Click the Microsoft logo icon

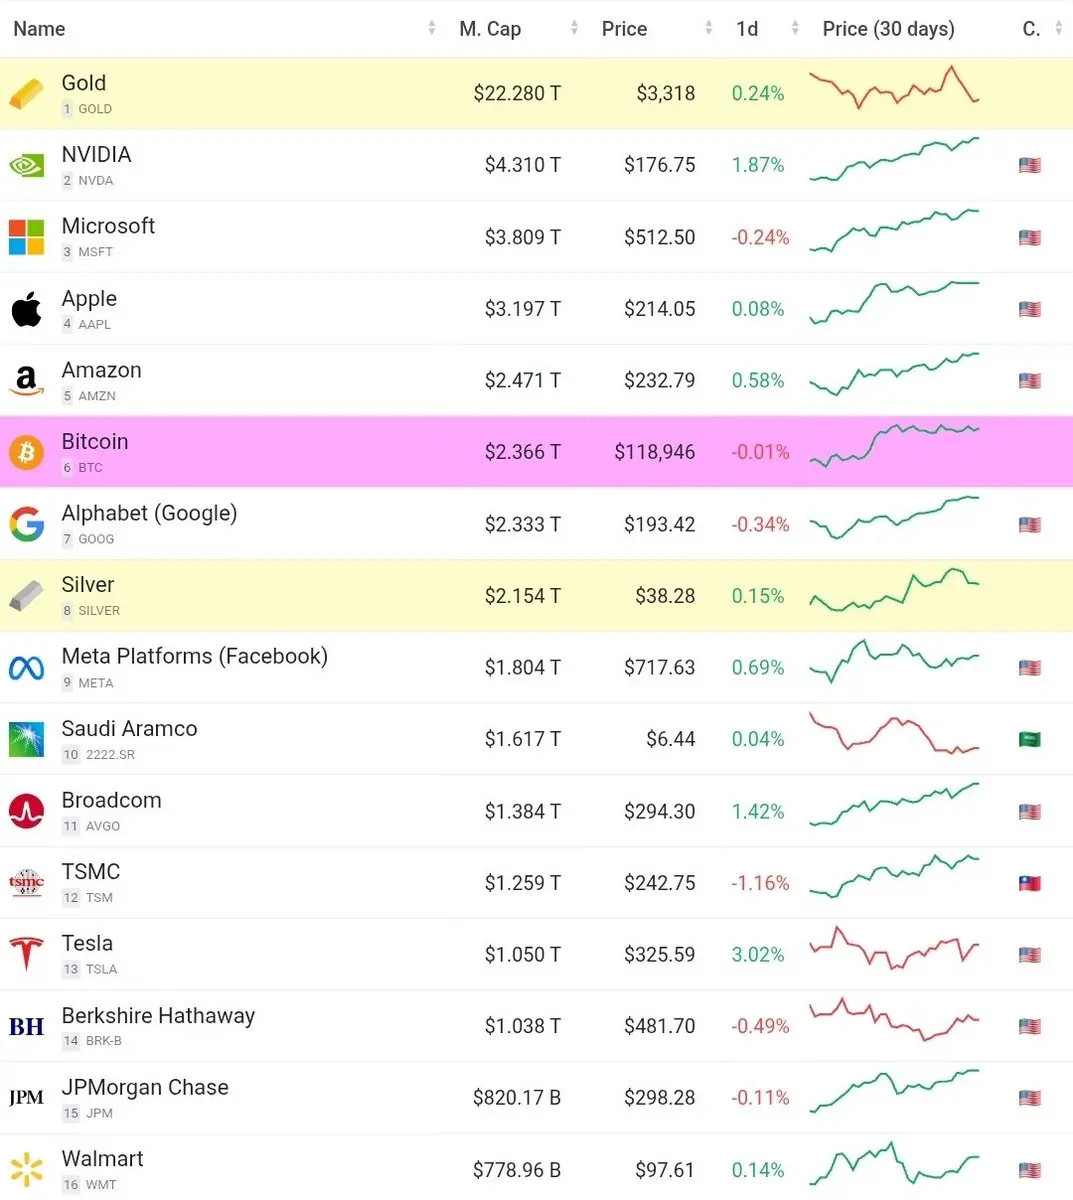(x=27, y=238)
